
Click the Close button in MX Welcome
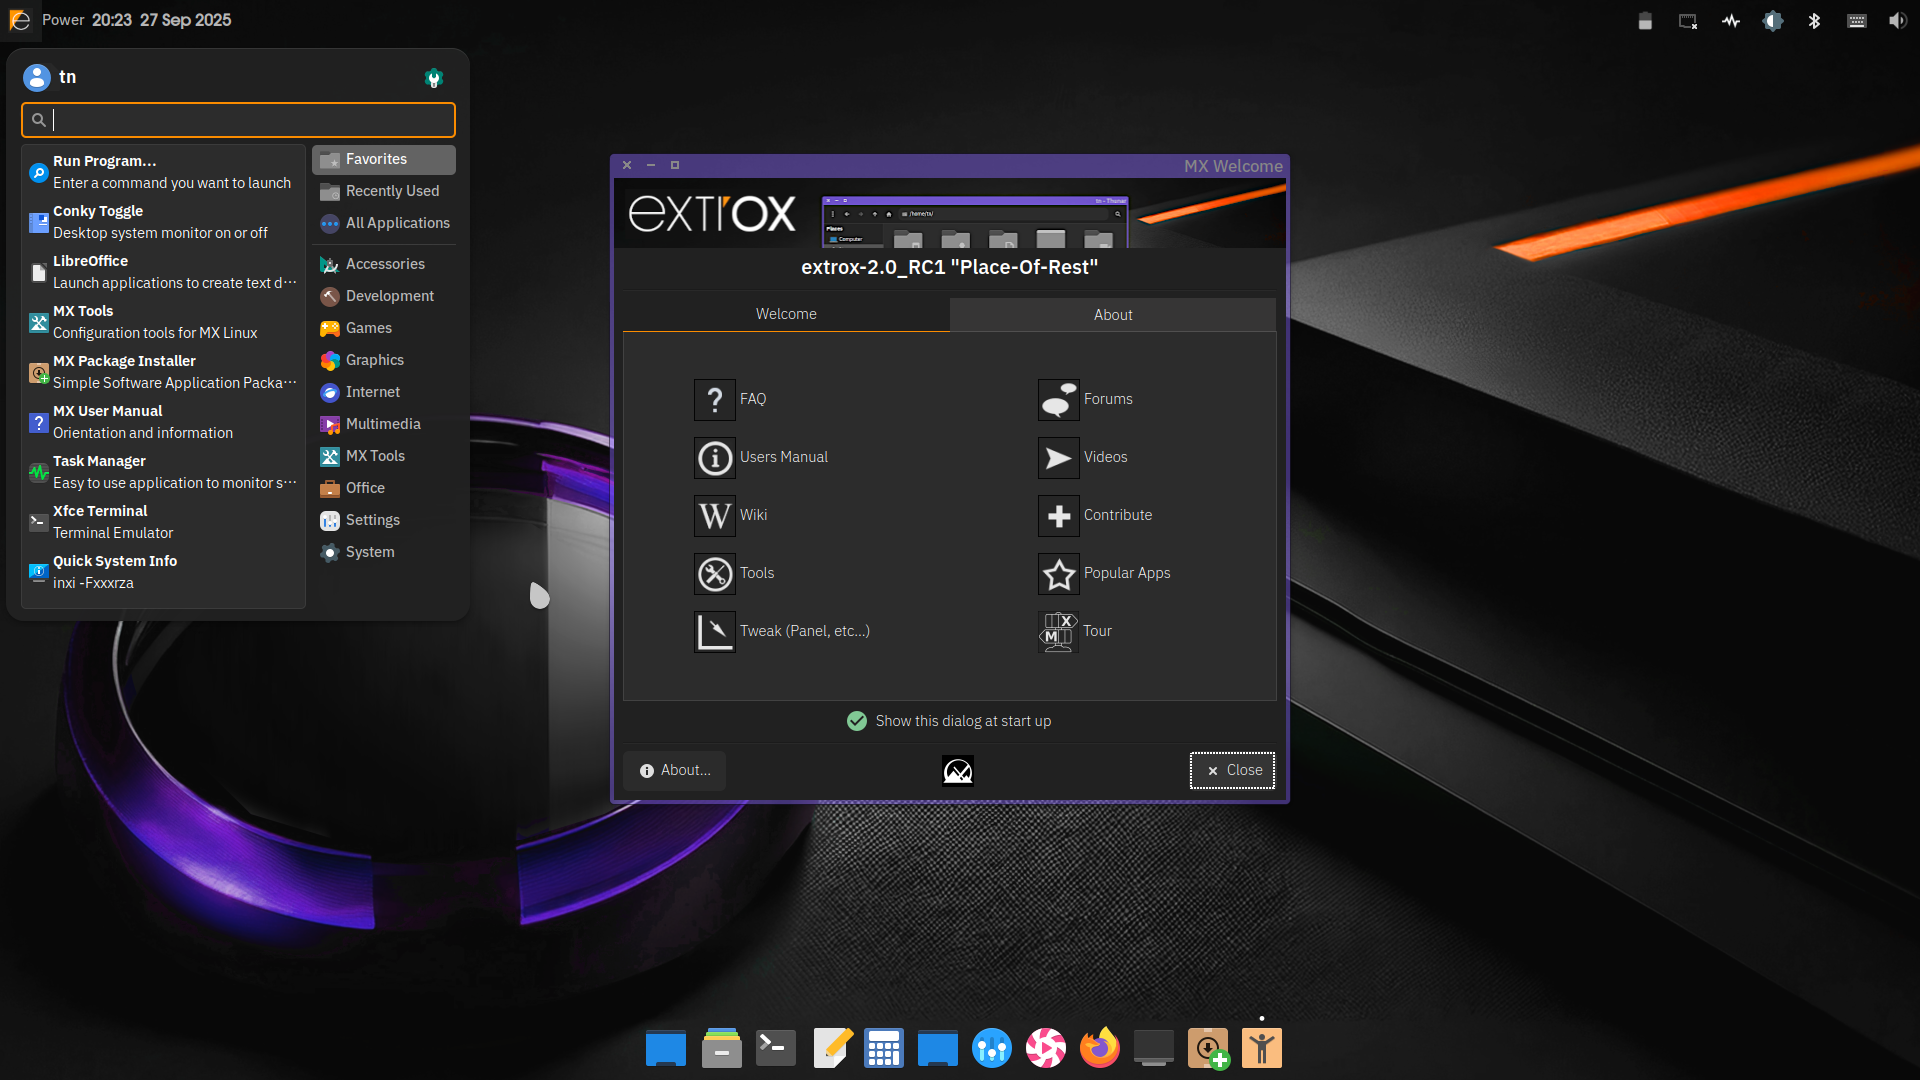tap(1232, 770)
